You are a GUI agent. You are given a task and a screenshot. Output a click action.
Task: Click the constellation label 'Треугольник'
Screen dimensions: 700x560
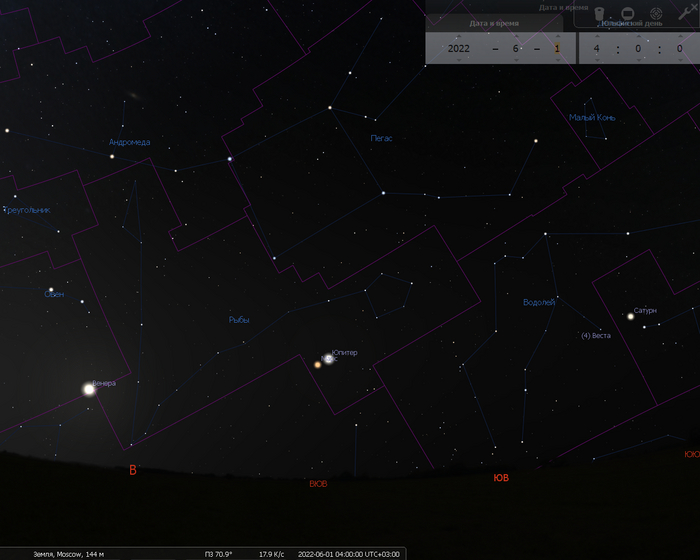coord(27,210)
